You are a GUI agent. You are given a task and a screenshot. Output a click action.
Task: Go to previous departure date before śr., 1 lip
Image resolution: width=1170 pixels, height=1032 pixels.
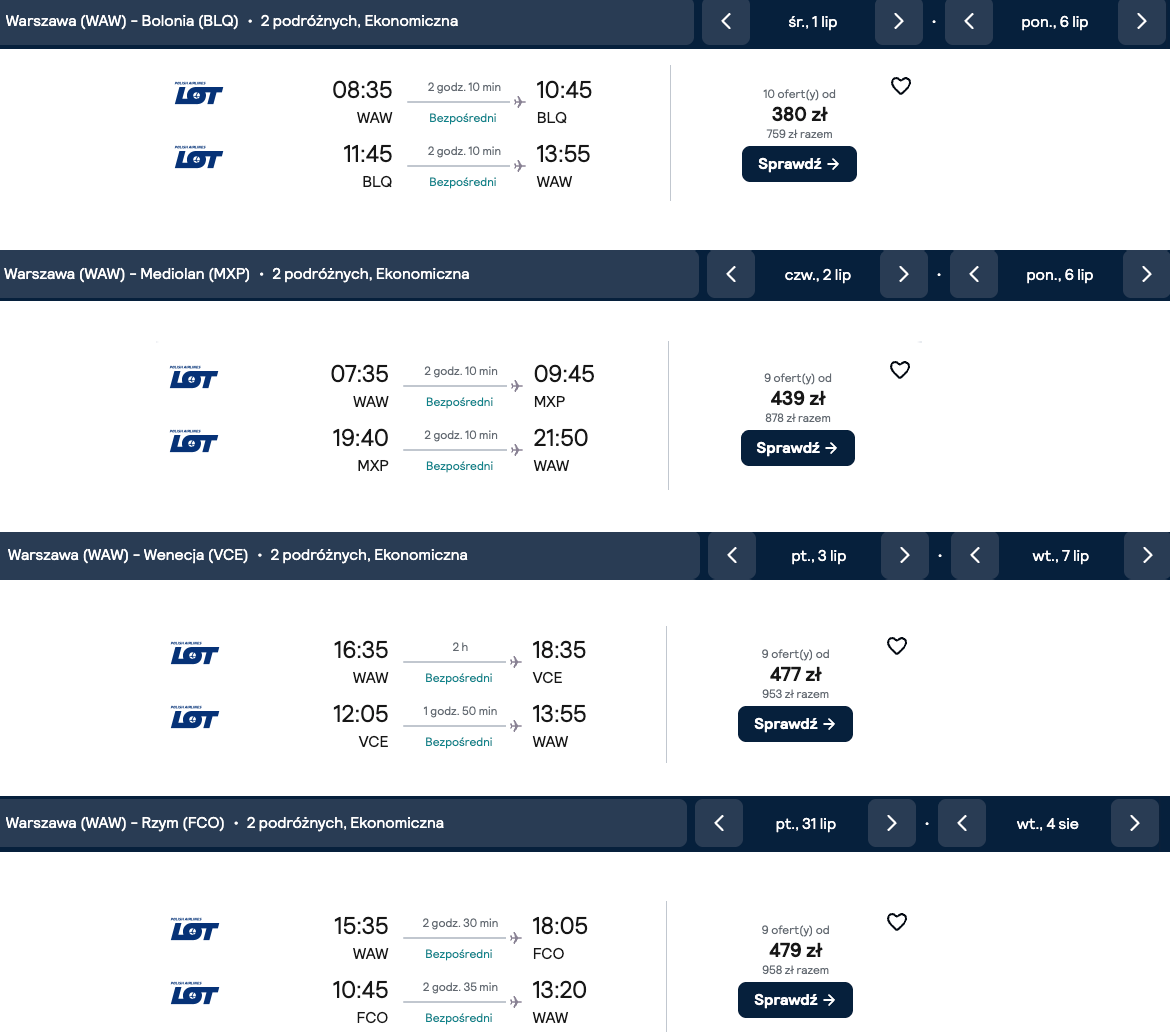point(726,21)
